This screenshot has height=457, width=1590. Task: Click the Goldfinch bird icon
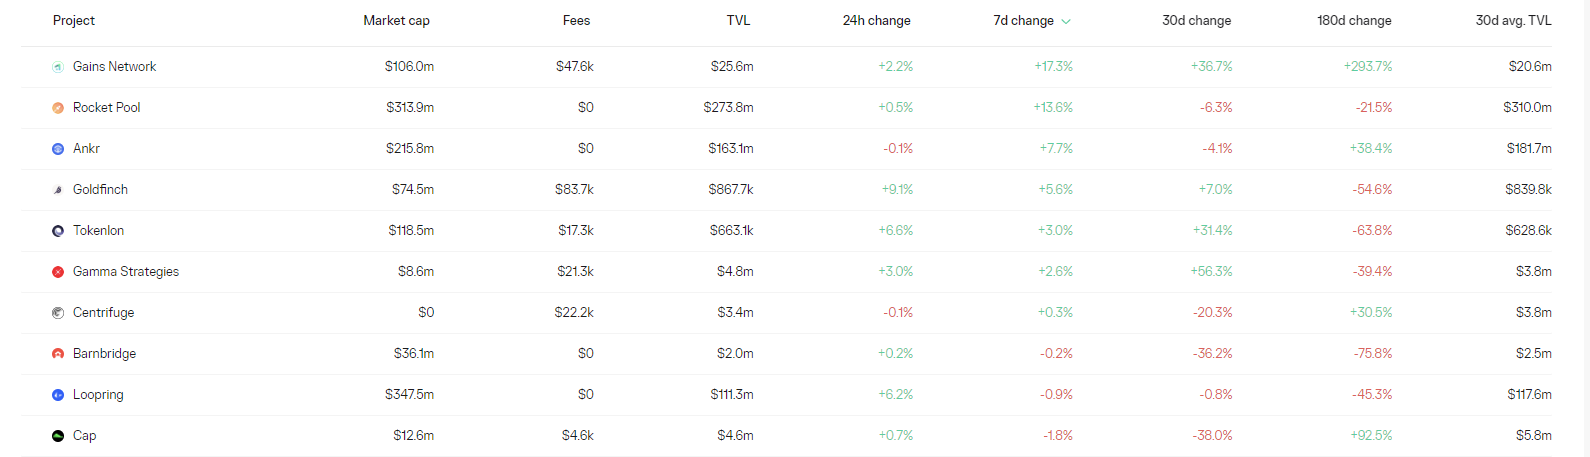[58, 190]
